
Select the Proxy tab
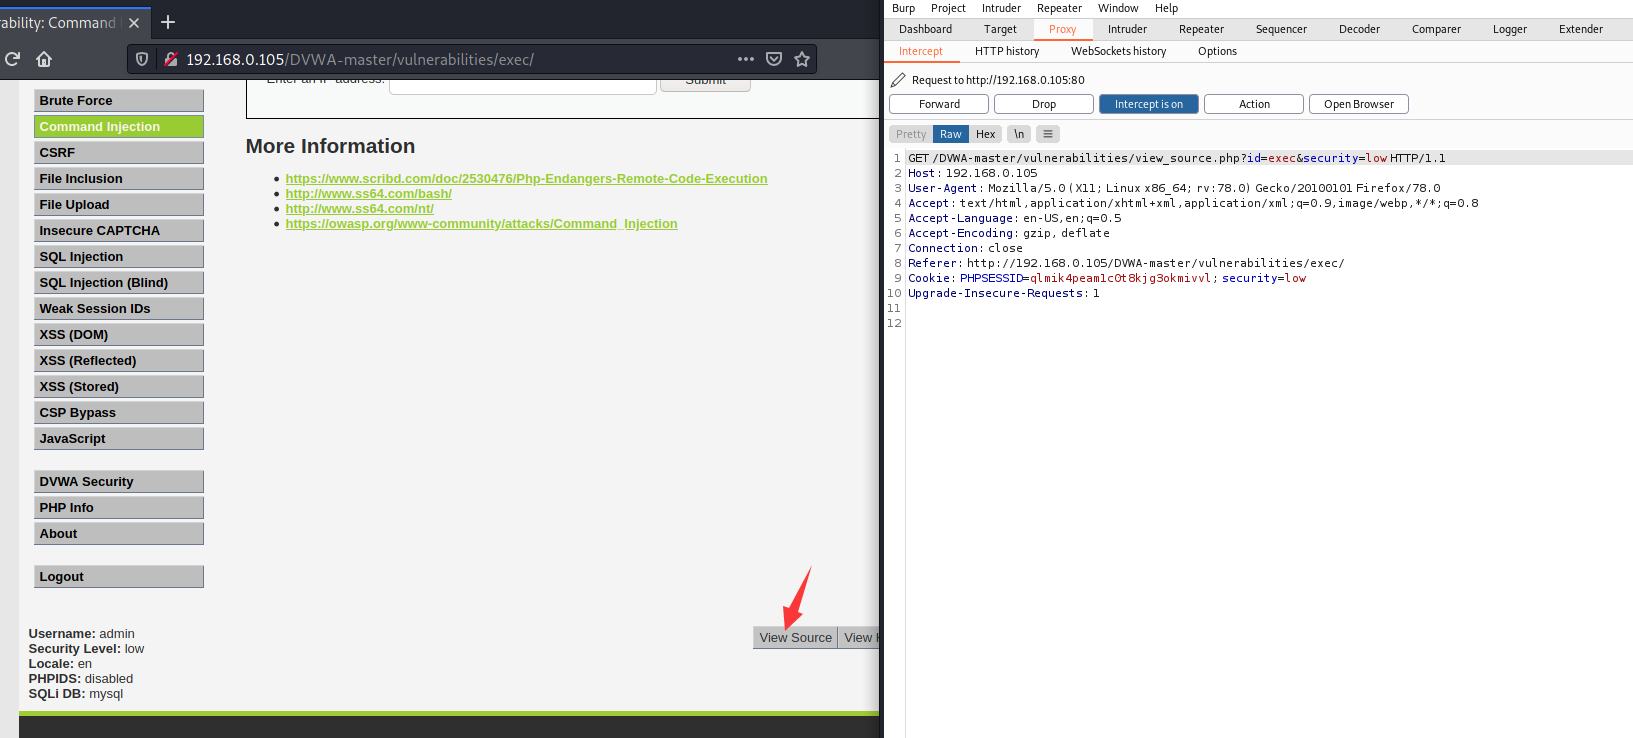(x=1063, y=29)
